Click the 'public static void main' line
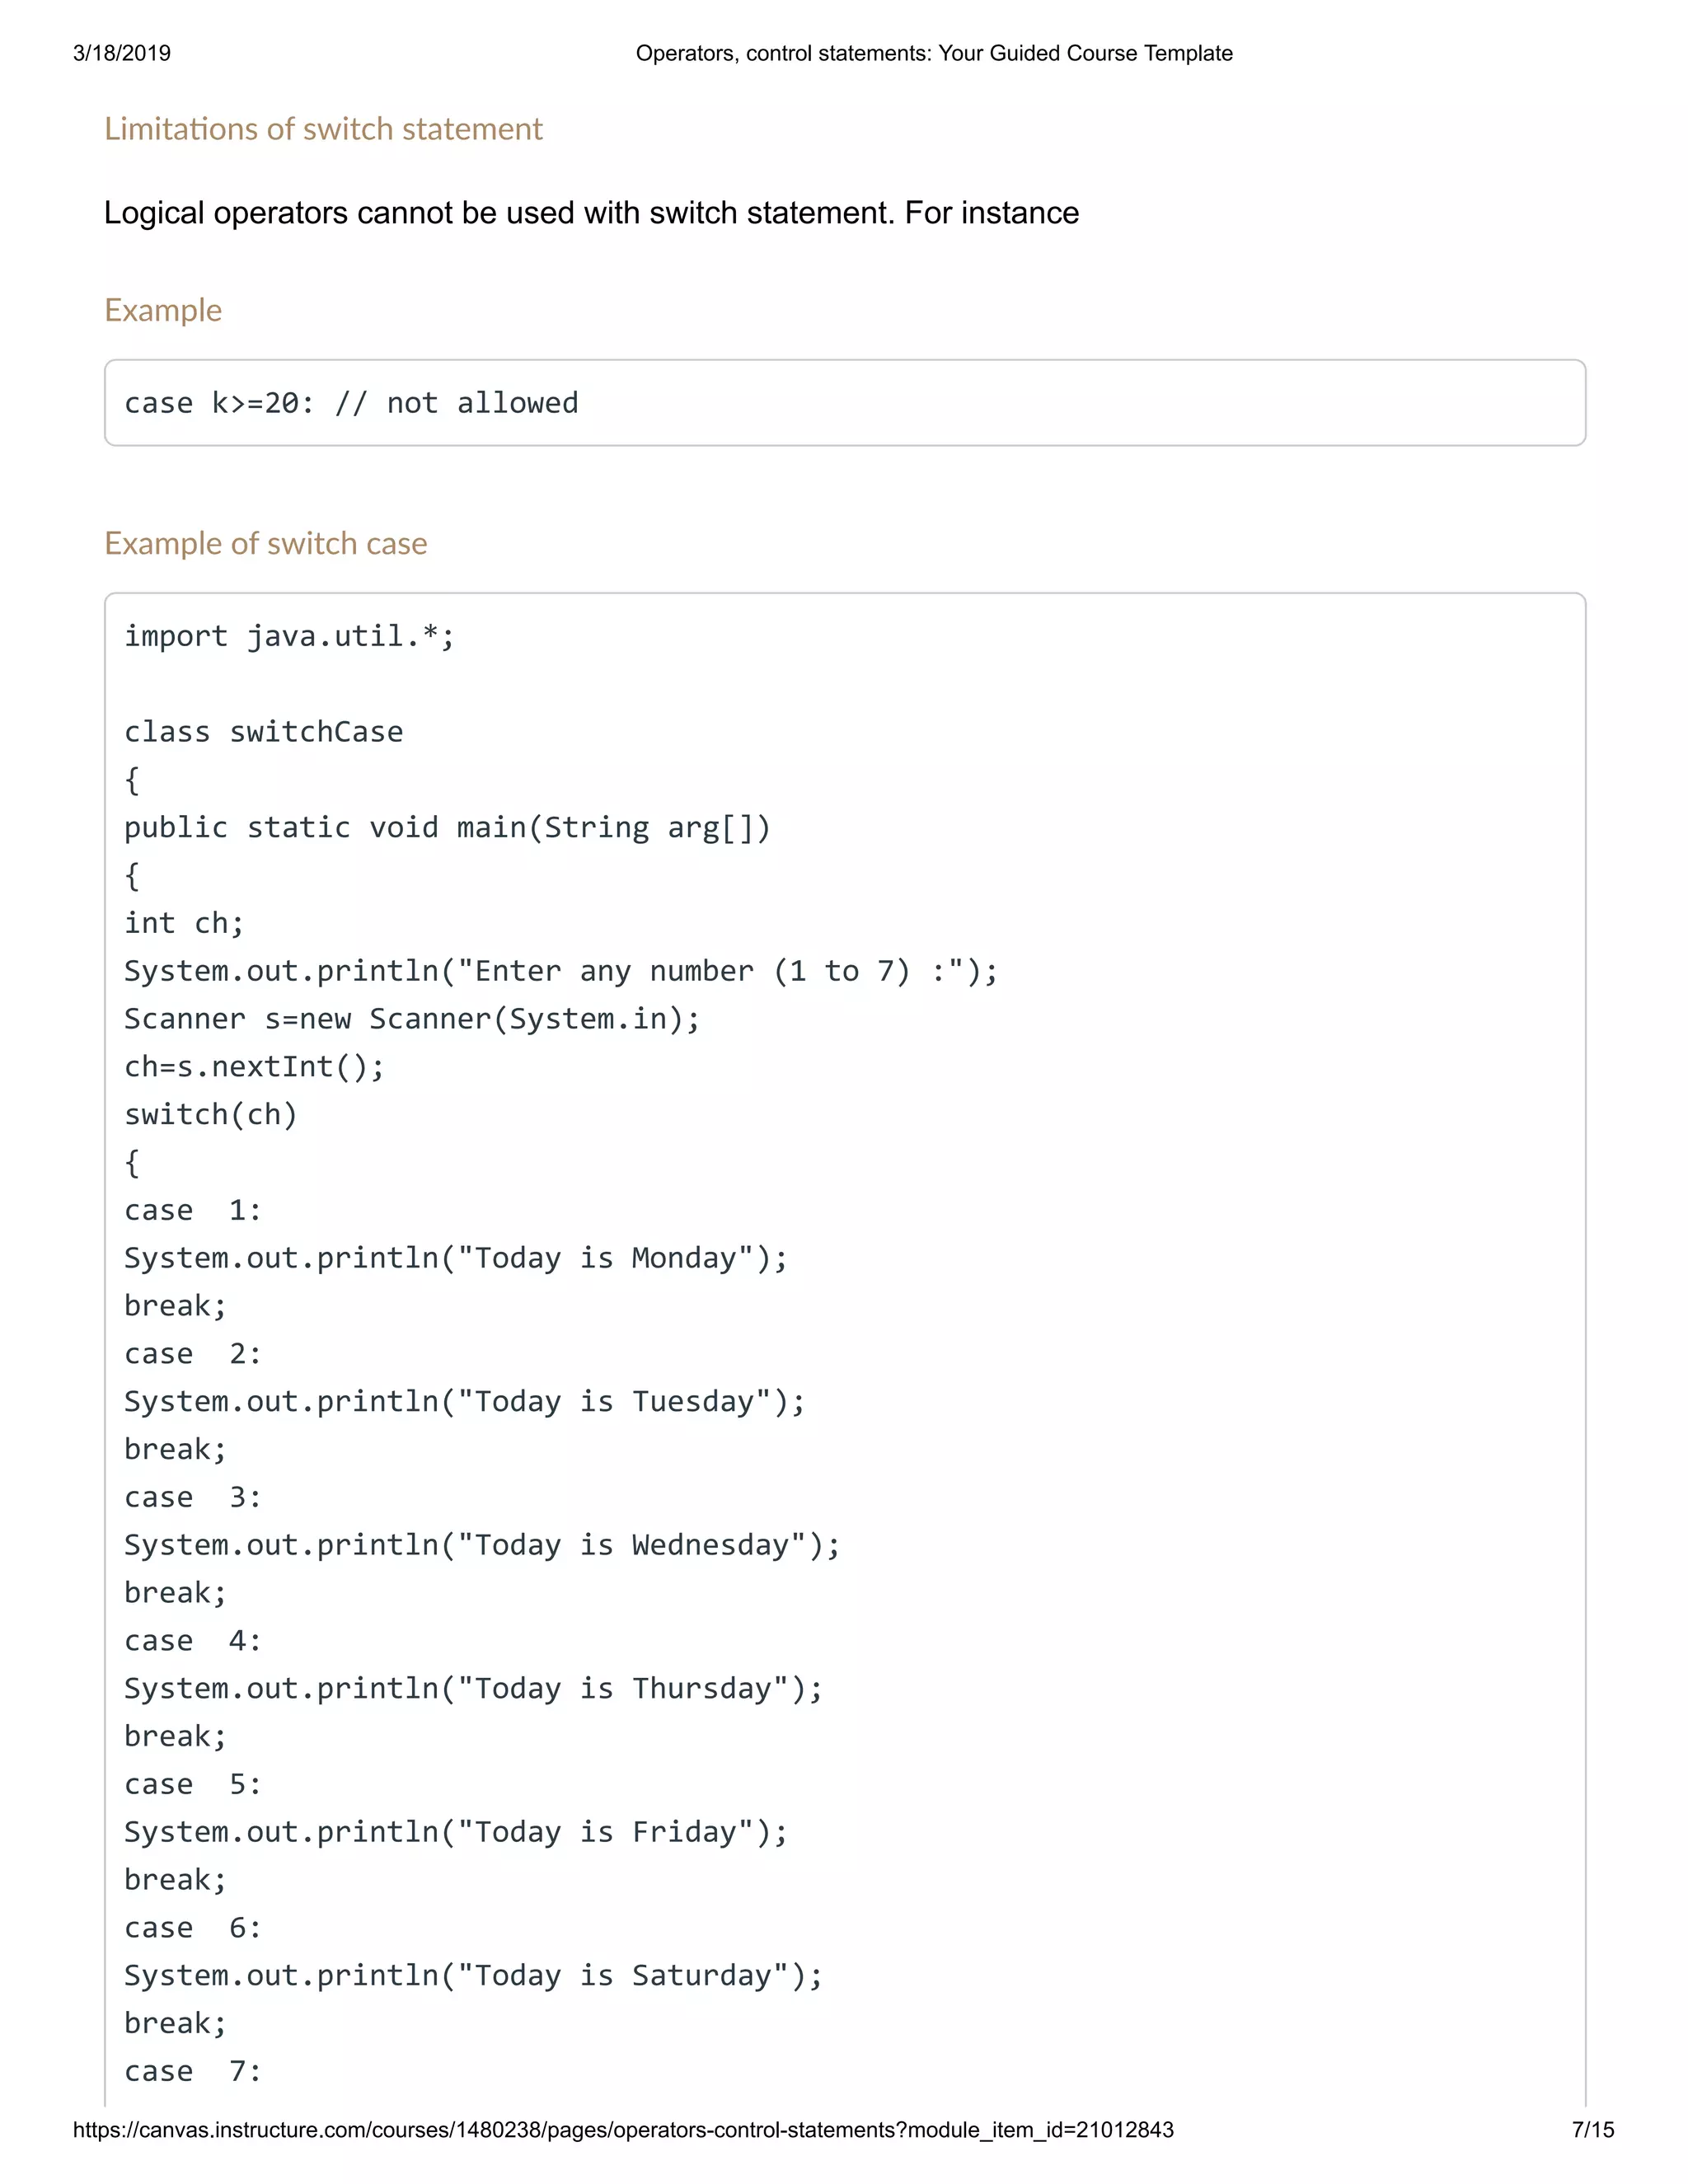The height and width of the screenshot is (2184, 1688). tap(447, 828)
